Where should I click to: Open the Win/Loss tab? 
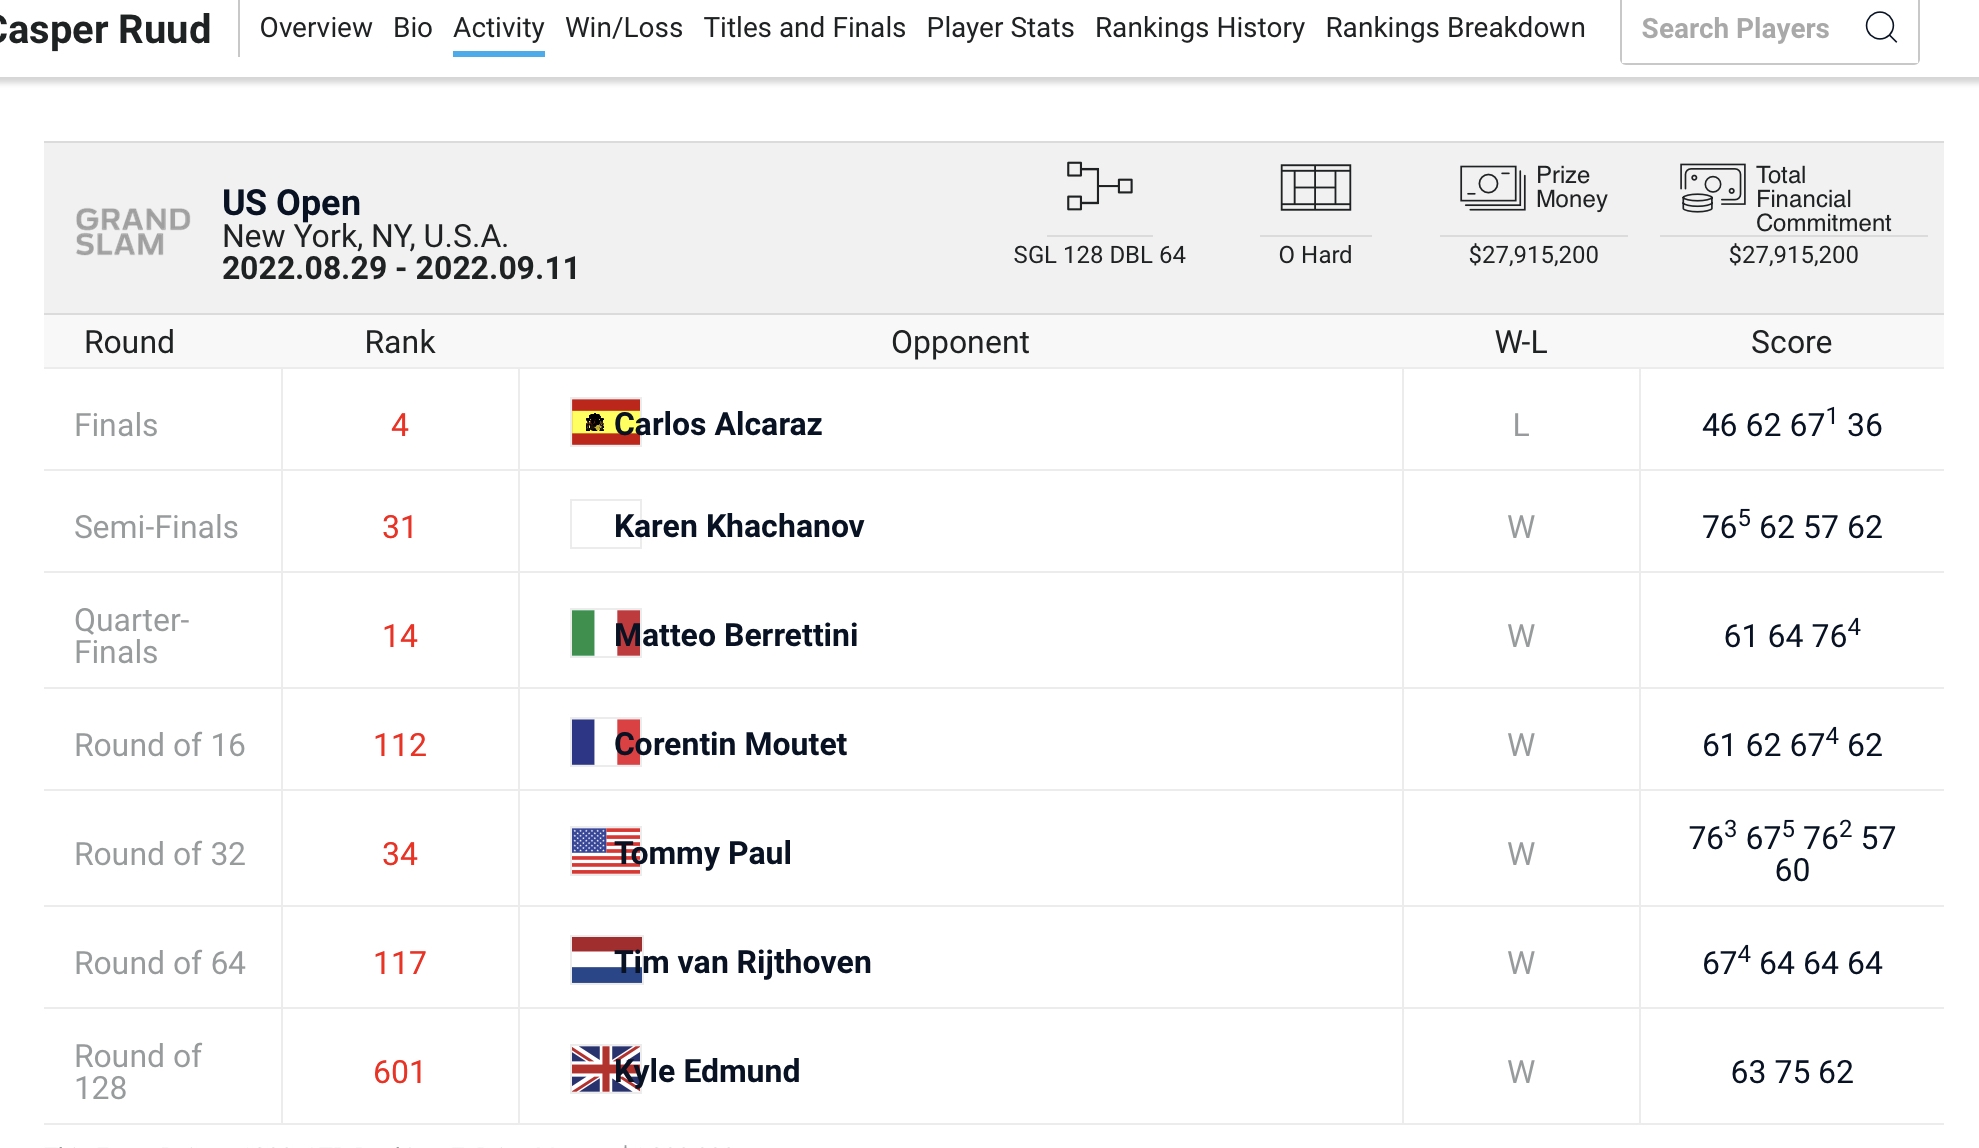pos(624,28)
